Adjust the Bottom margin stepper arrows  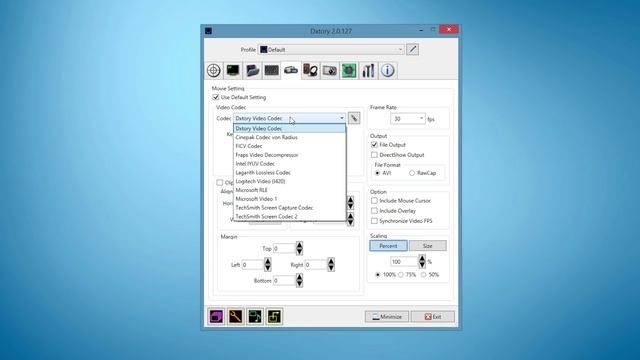[x=300, y=280]
